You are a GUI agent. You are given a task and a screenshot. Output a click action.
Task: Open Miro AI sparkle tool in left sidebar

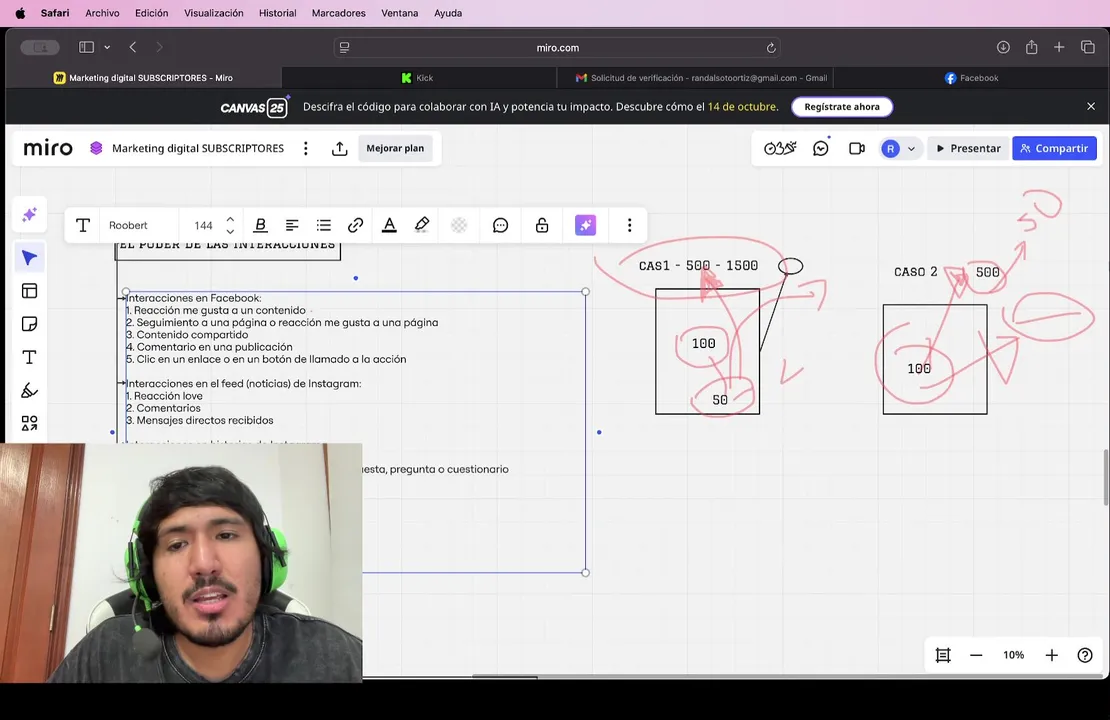[x=29, y=215]
